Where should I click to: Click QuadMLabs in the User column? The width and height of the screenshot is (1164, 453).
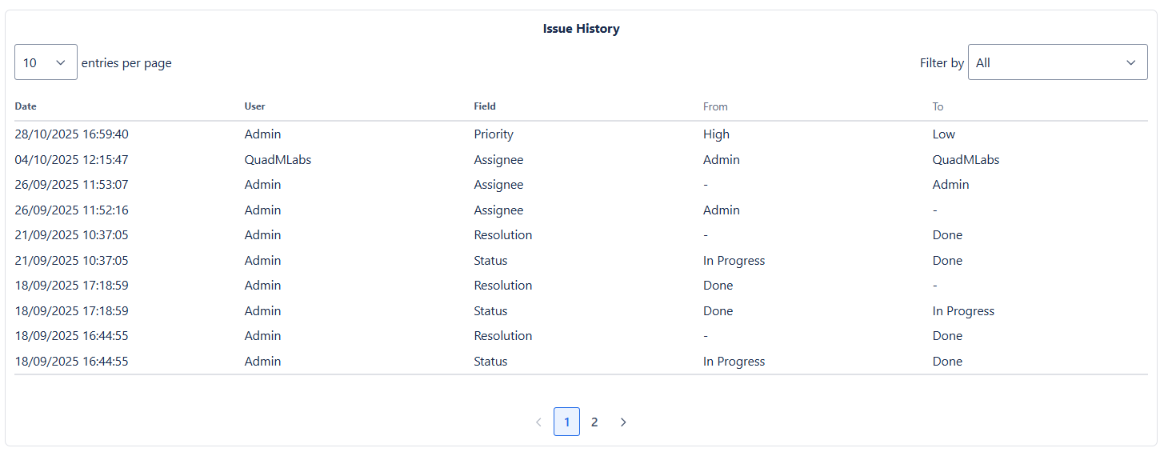coord(277,159)
